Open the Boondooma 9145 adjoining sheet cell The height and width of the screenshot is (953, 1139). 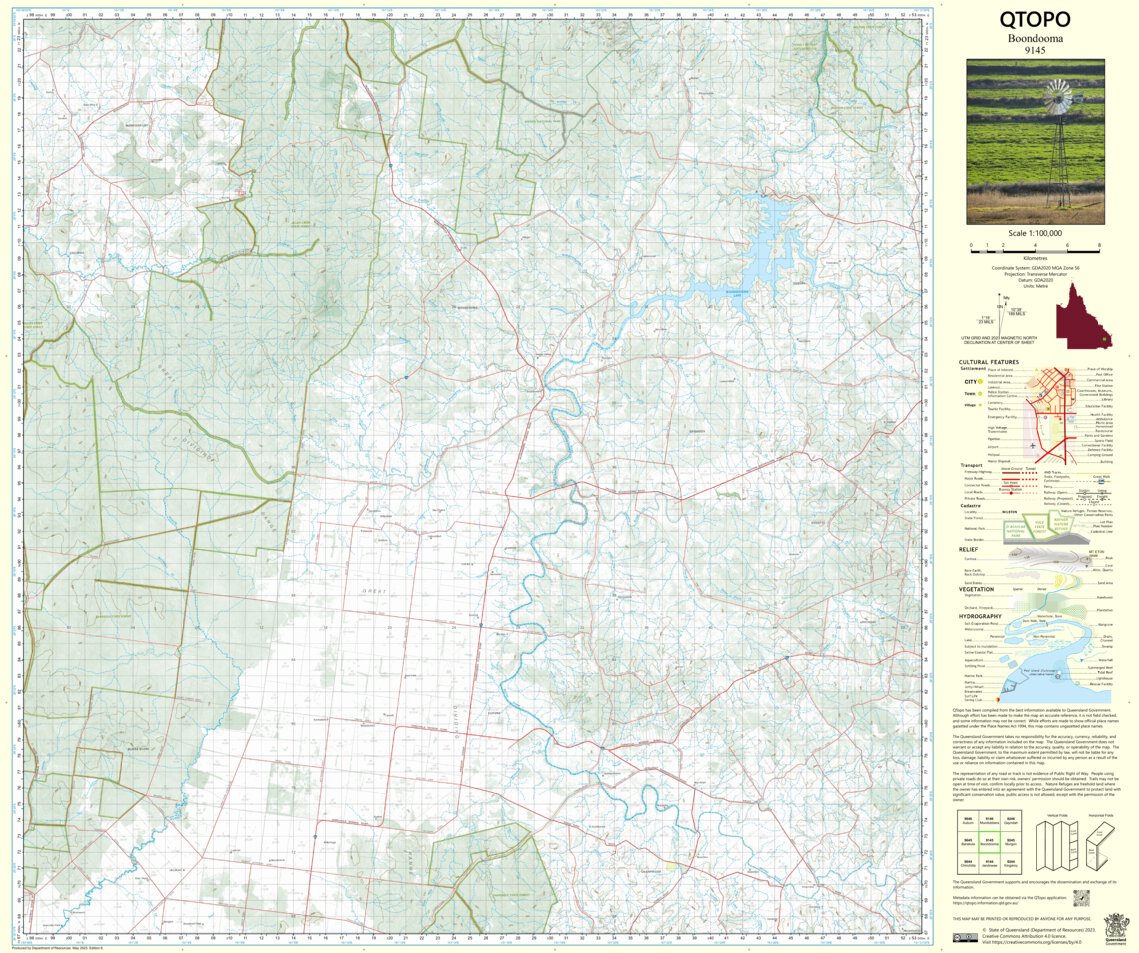click(990, 843)
